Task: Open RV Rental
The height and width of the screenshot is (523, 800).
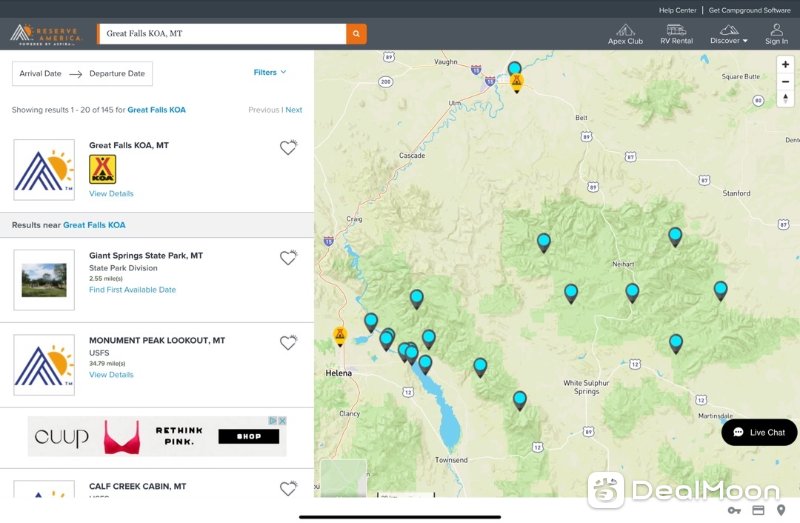Action: pos(676,34)
